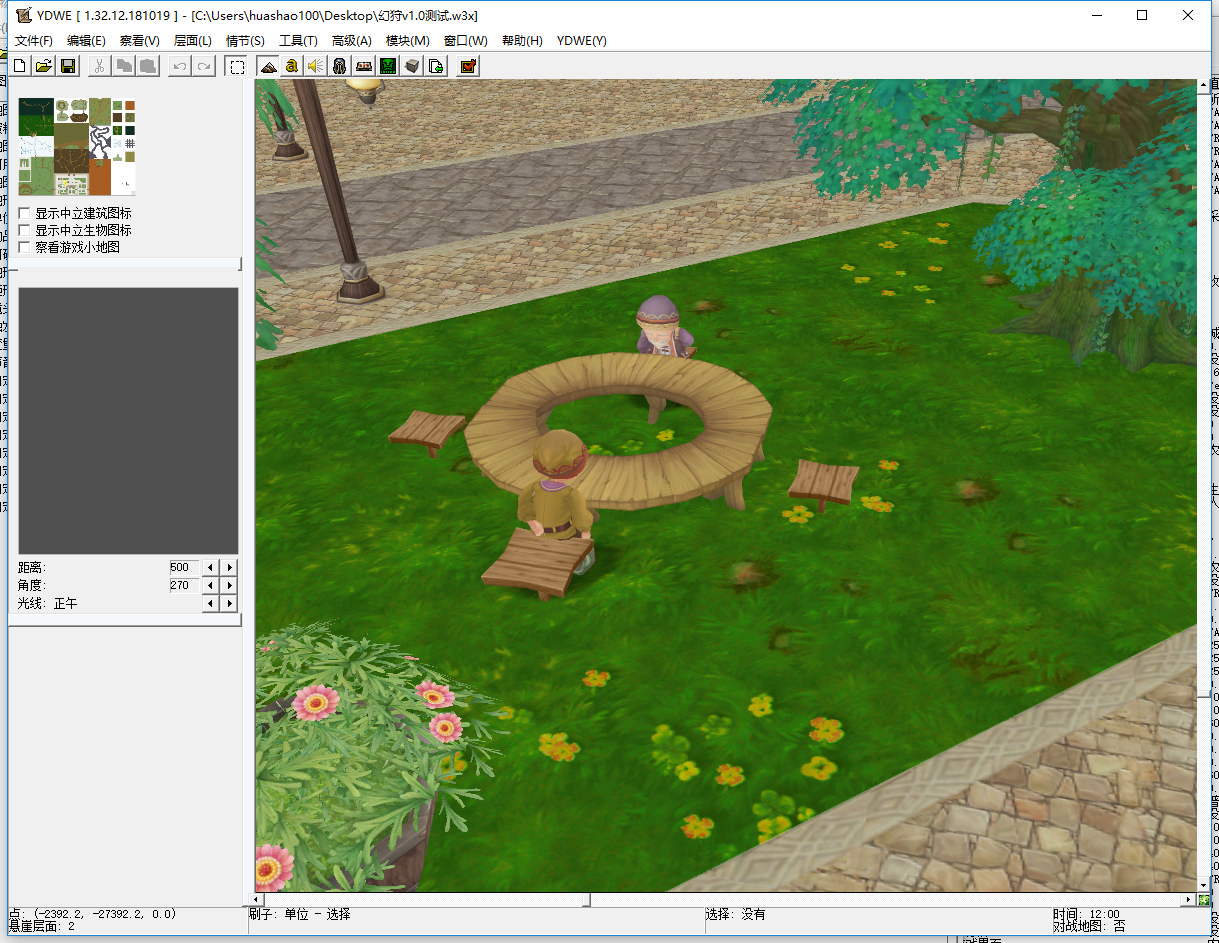Viewport: 1219px width, 943px height.
Task: Open the AI editor green face icon
Action: pos(387,66)
